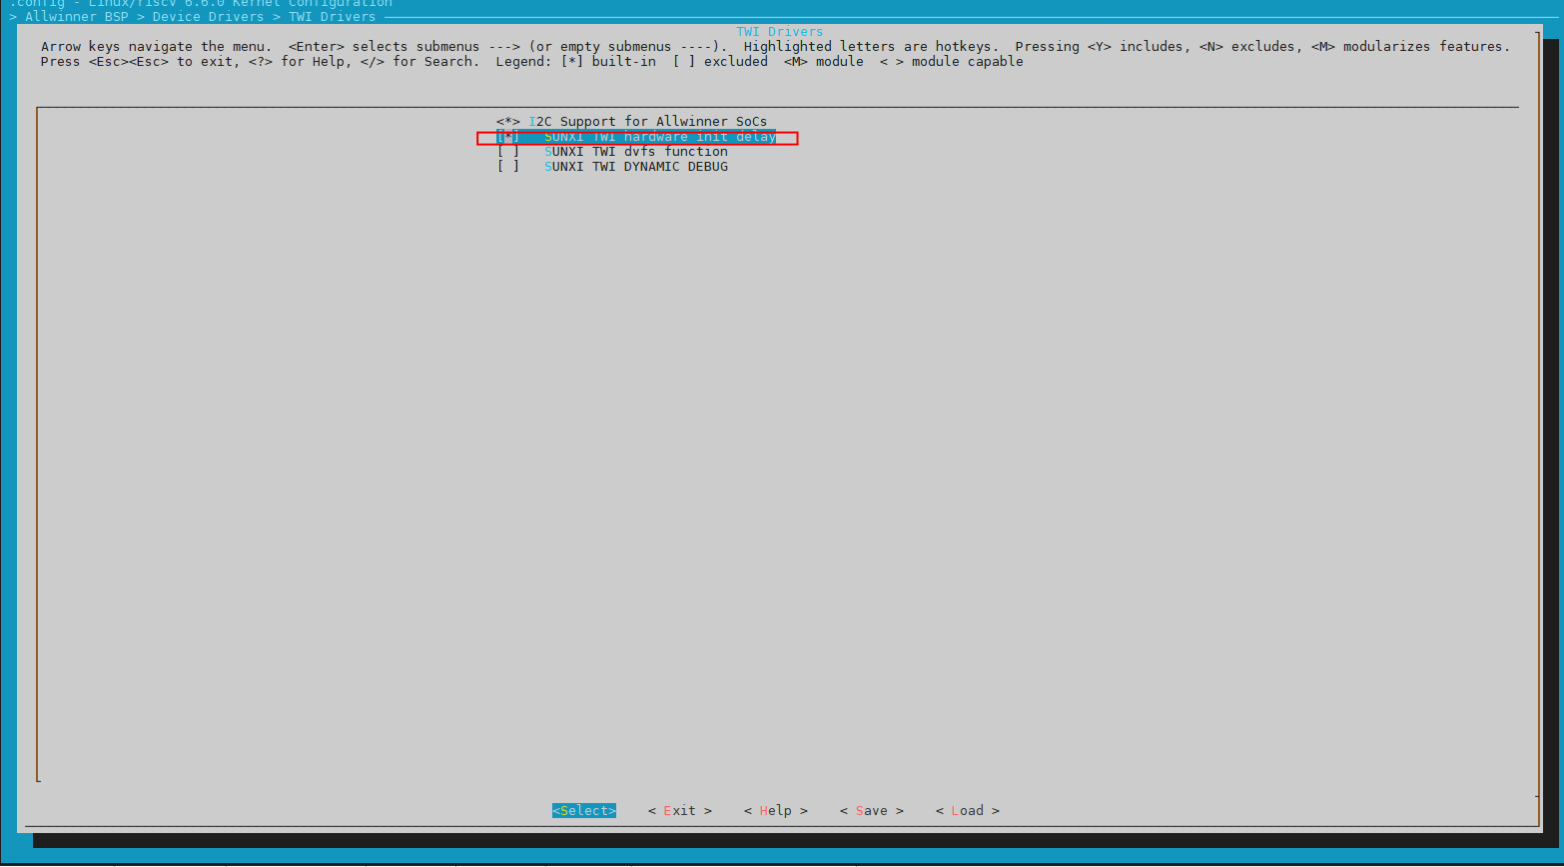Click the SUNXI TWI dvfs function label

click(636, 152)
